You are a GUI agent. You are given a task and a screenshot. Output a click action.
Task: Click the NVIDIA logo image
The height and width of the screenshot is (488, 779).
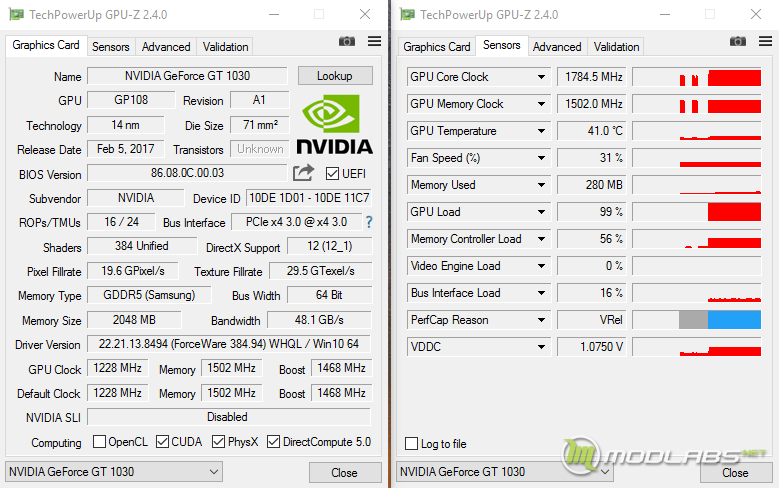(335, 124)
